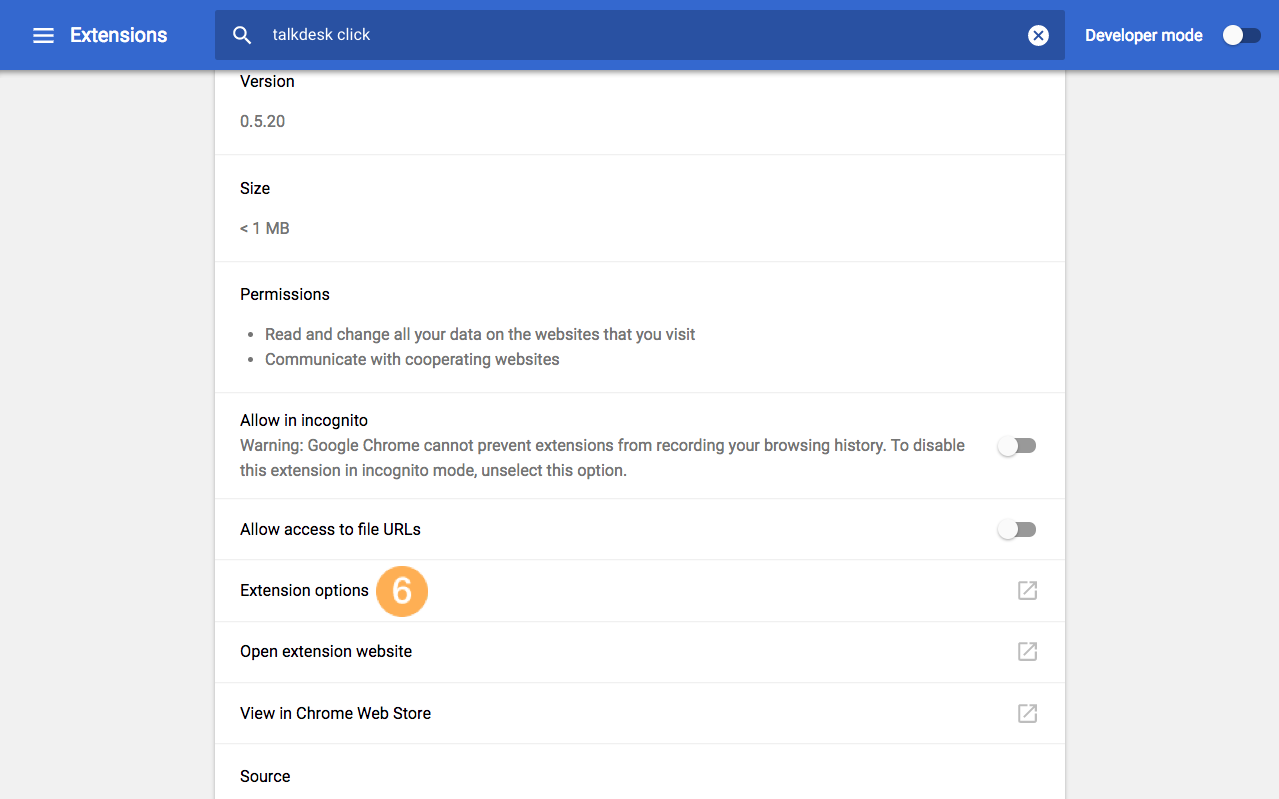Click the Extensions page title
Viewport: 1279px width, 799px height.
[118, 35]
